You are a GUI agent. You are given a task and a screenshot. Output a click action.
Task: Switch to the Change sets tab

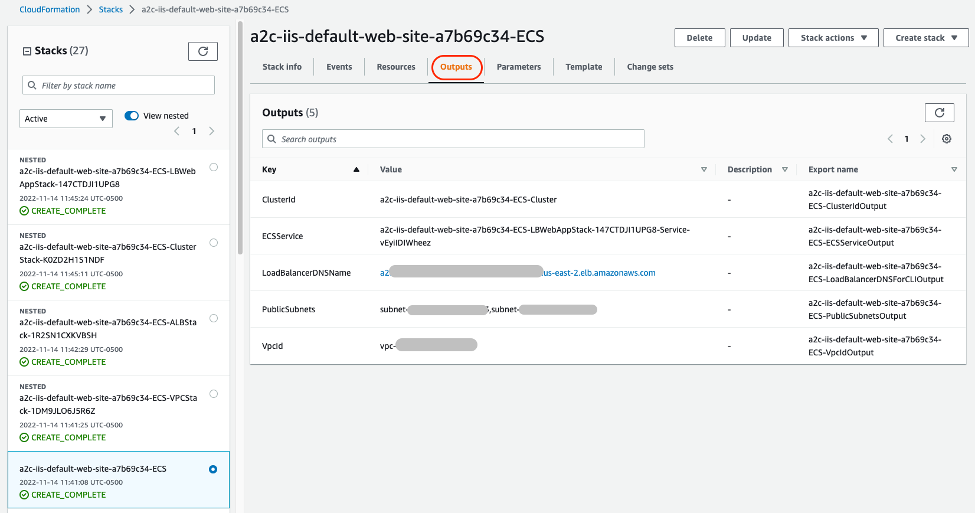coord(650,67)
